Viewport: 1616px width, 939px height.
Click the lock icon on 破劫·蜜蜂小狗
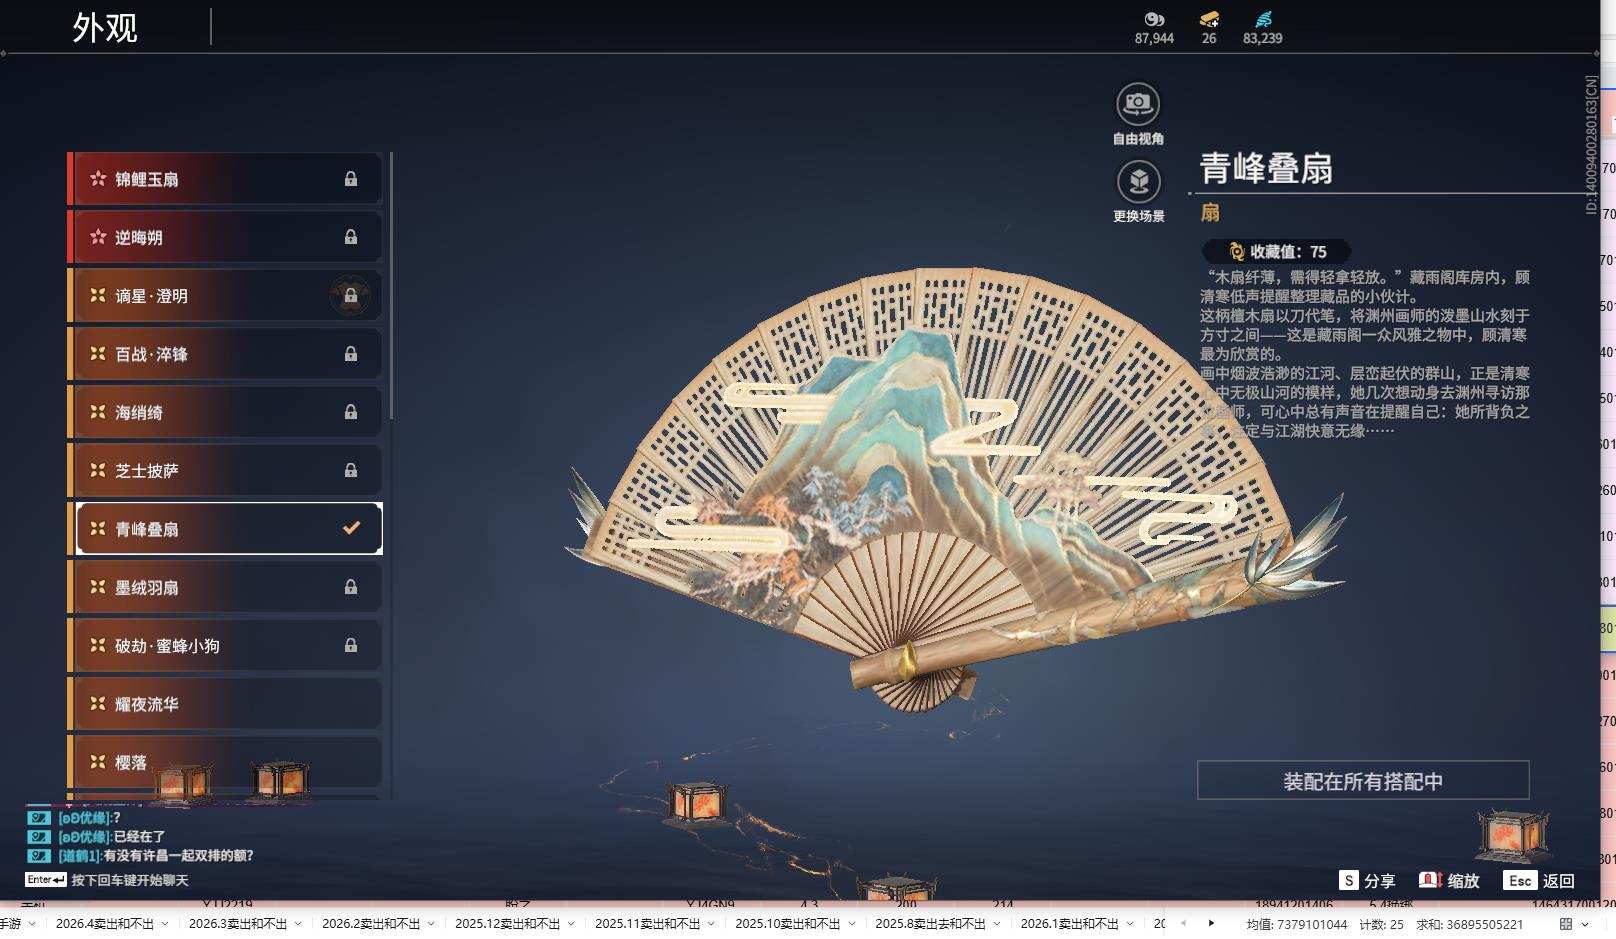(351, 645)
